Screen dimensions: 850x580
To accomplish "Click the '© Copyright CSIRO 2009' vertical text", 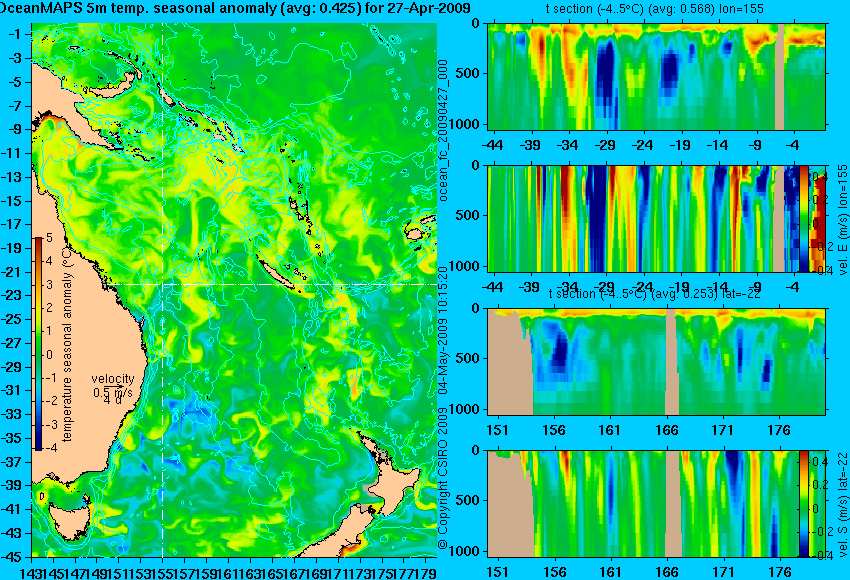I will pos(443,479).
